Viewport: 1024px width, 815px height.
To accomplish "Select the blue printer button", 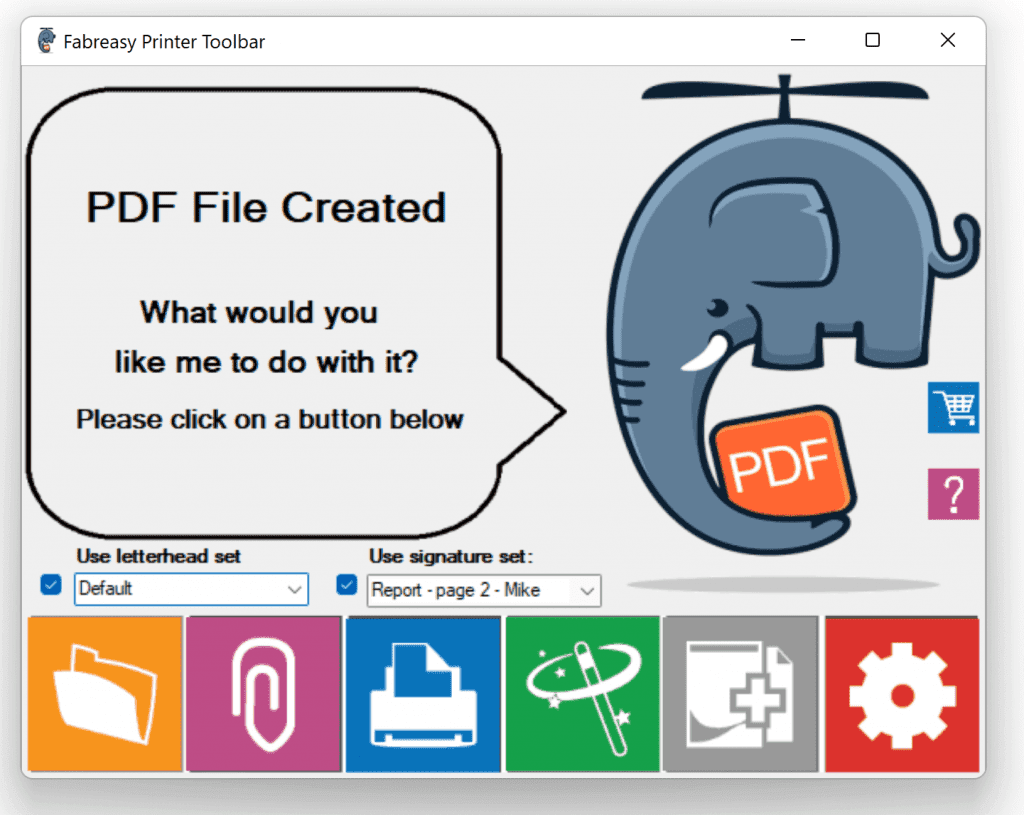I will pos(422,694).
